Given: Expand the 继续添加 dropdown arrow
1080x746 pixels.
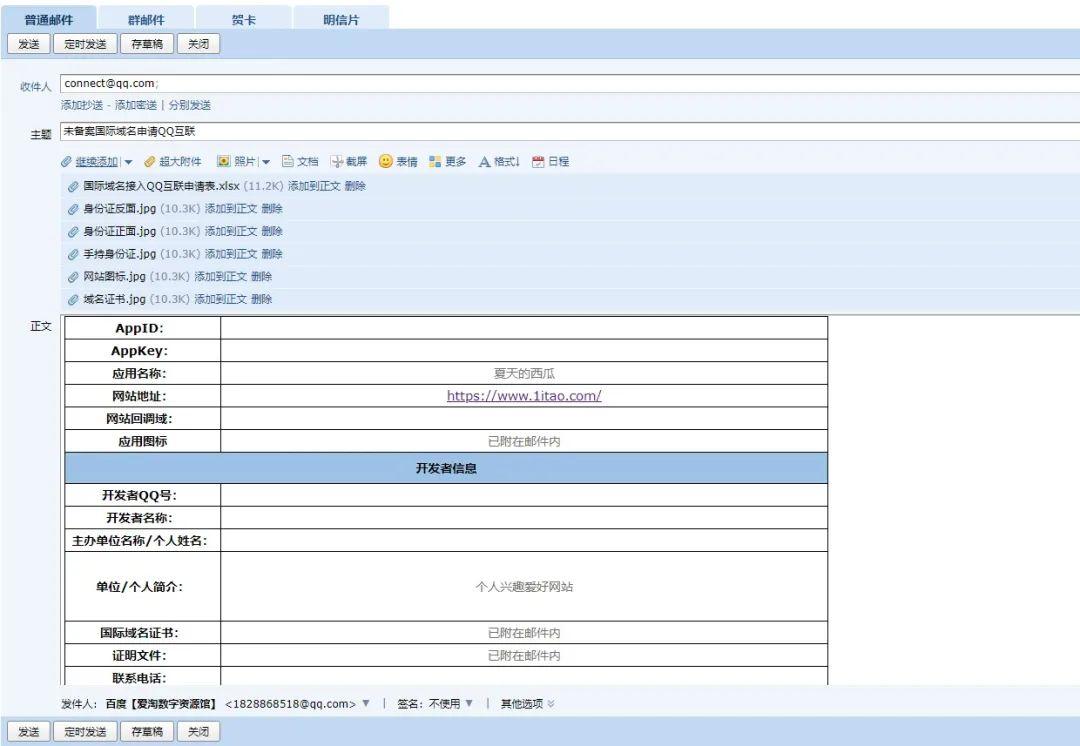Looking at the screenshot, I should click(x=128, y=162).
